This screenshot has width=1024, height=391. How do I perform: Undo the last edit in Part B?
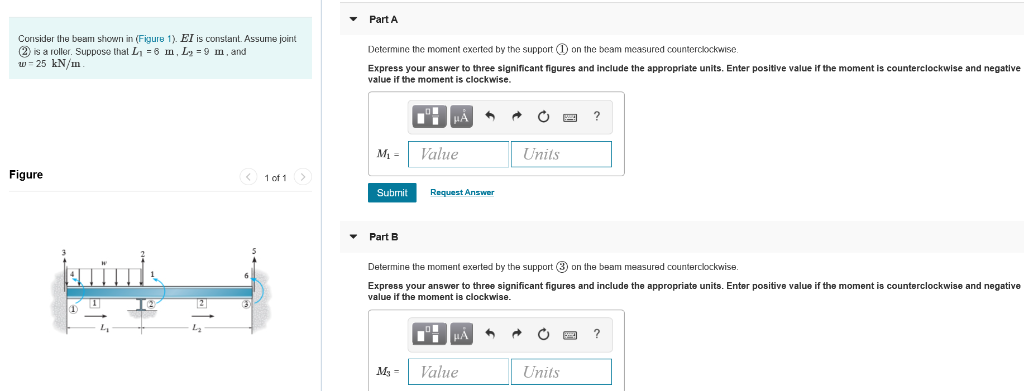click(x=491, y=335)
